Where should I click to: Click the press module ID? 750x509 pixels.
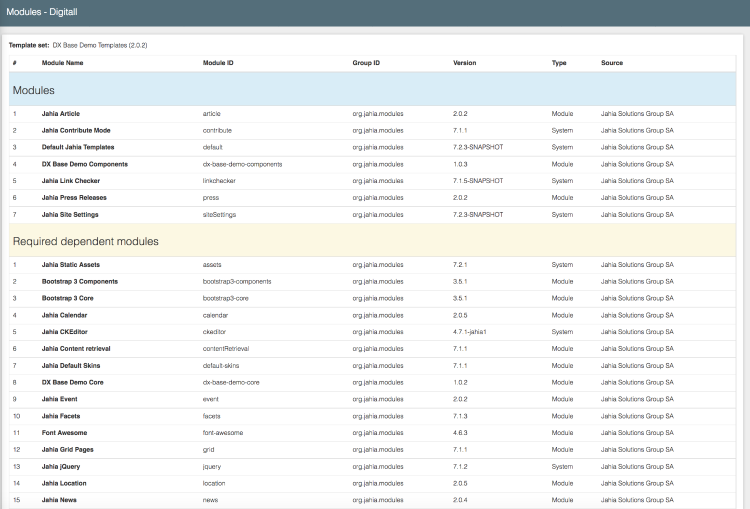[x=211, y=198]
